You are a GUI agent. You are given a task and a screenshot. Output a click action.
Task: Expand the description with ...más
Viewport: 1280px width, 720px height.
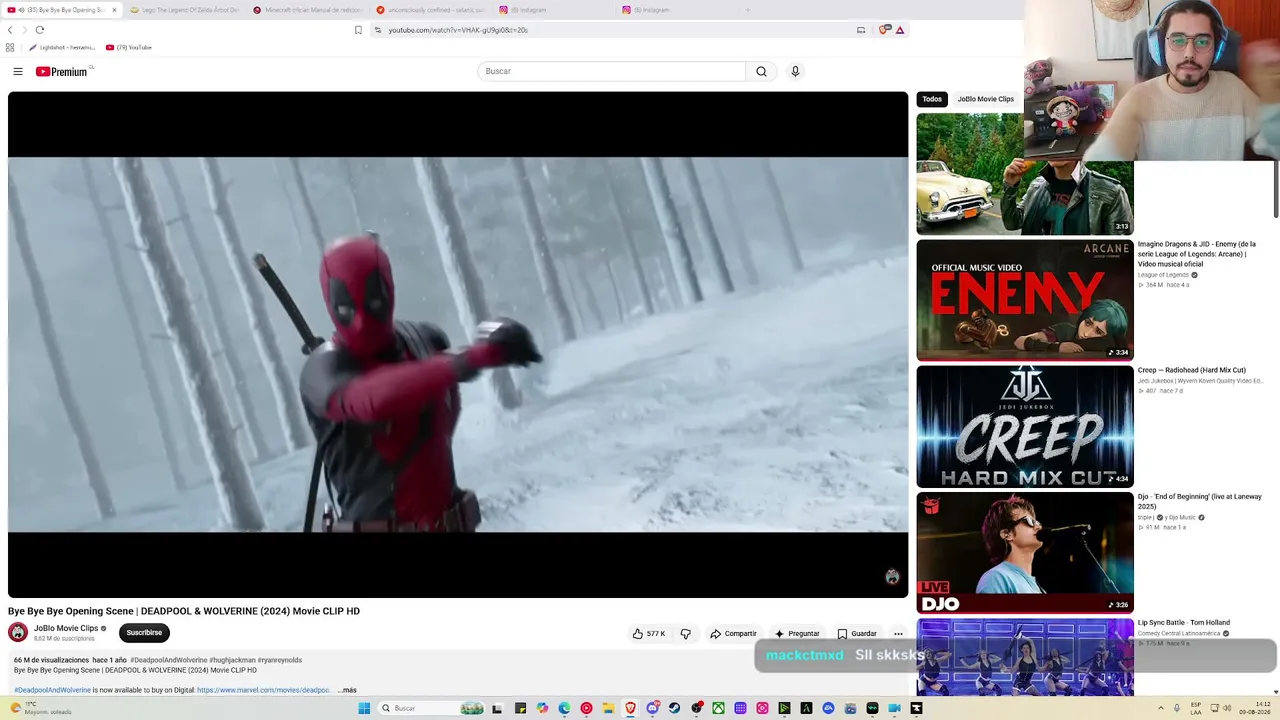(x=347, y=690)
